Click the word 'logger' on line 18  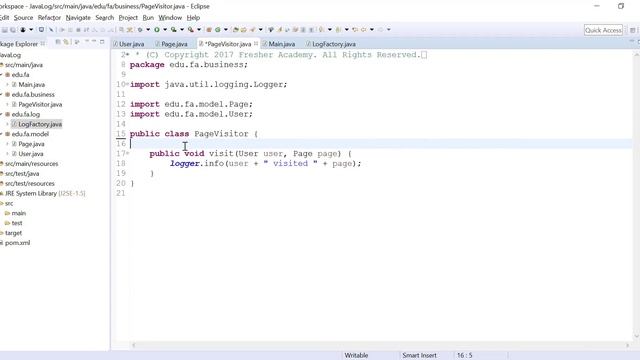(x=184, y=163)
